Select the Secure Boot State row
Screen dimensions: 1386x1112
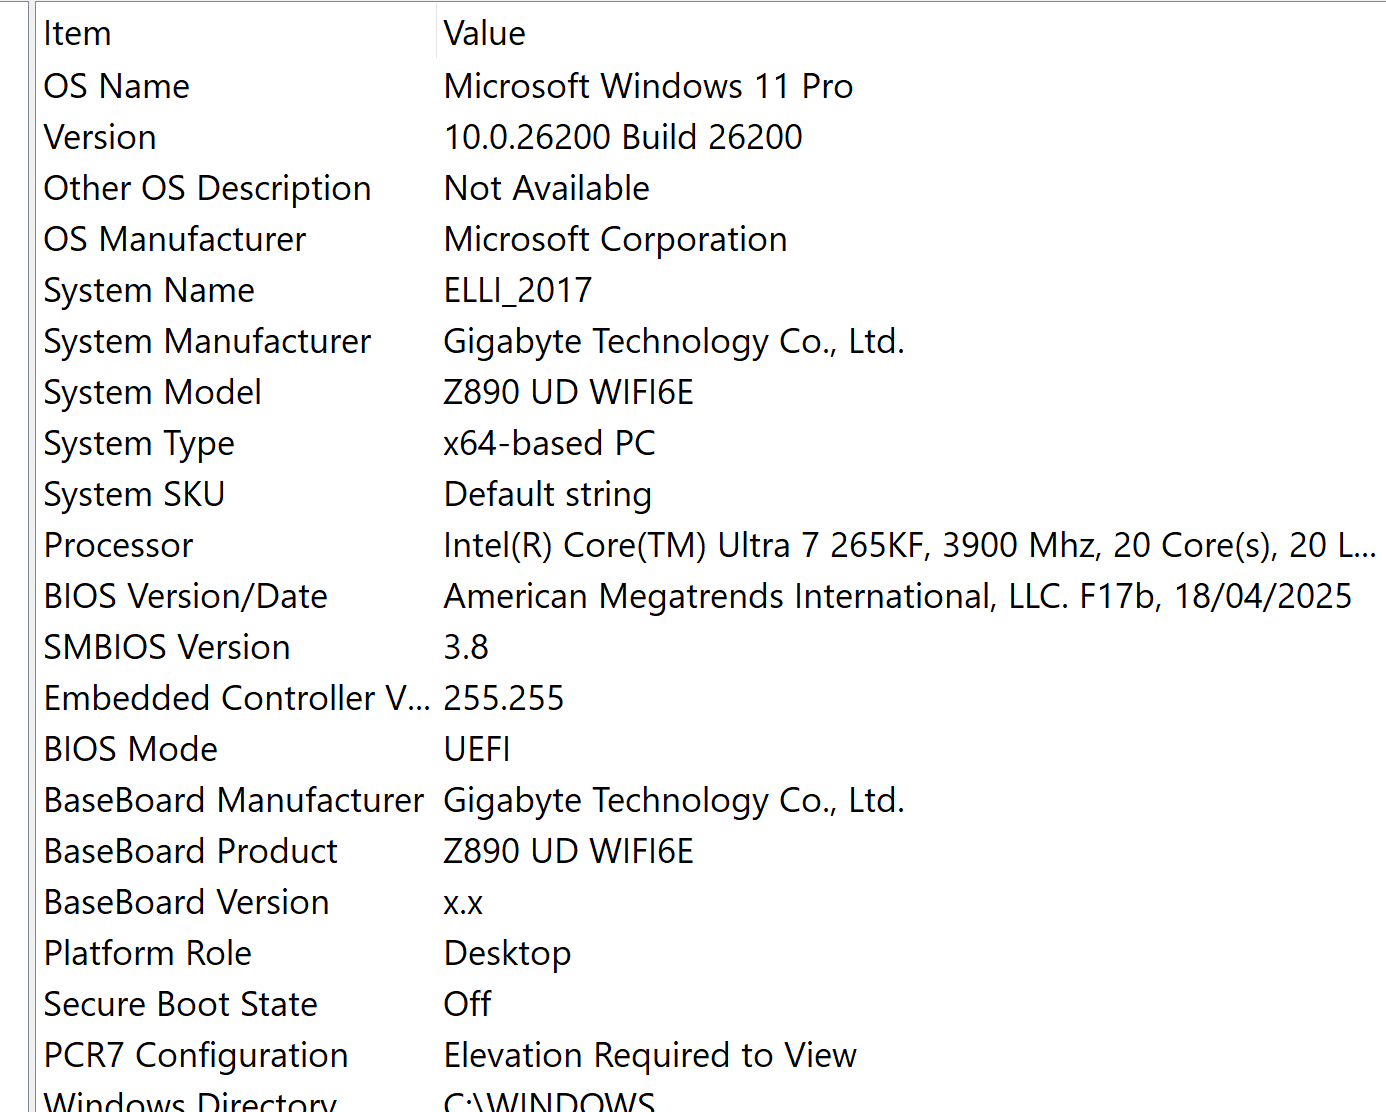pyautogui.click(x=181, y=1004)
